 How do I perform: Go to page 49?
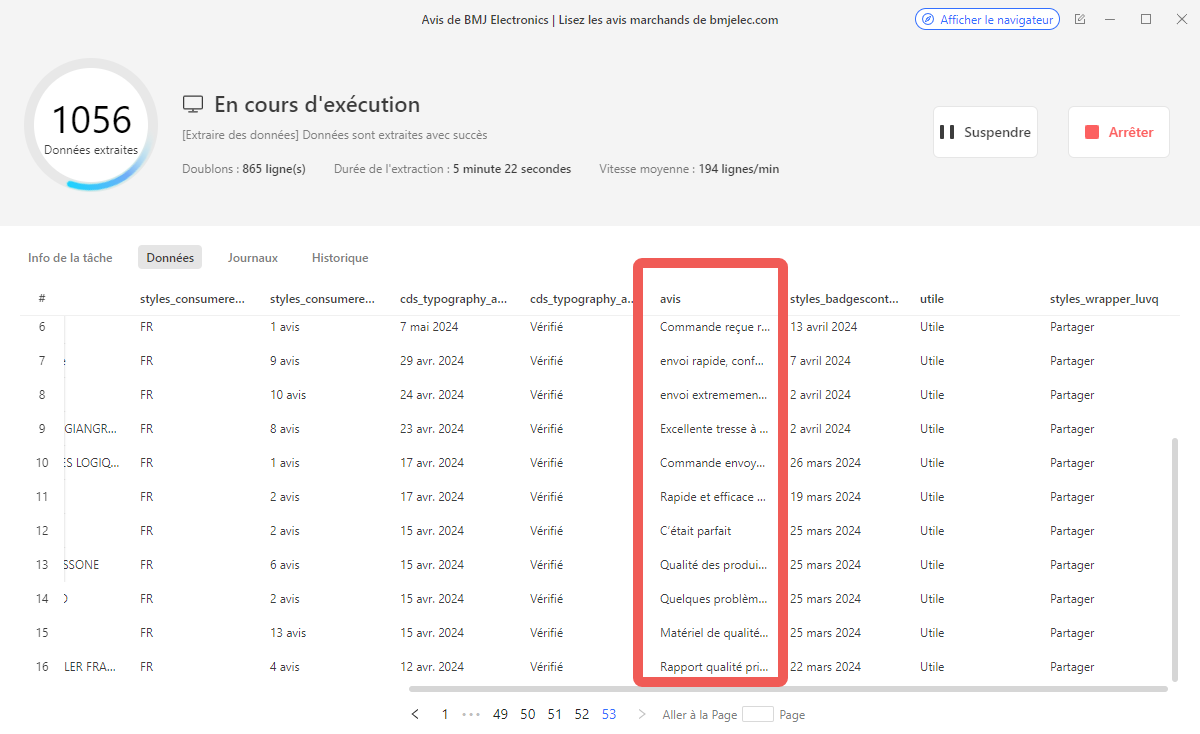(500, 714)
